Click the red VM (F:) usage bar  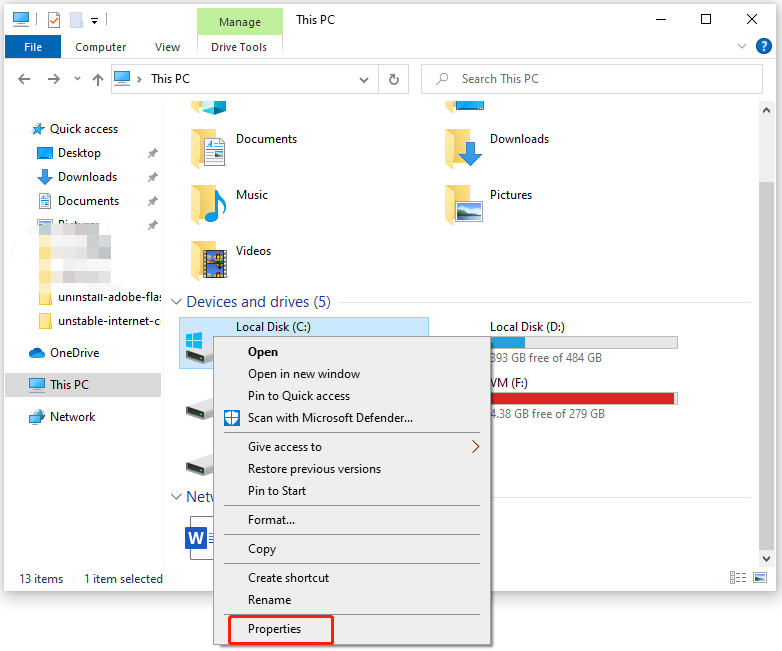582,398
